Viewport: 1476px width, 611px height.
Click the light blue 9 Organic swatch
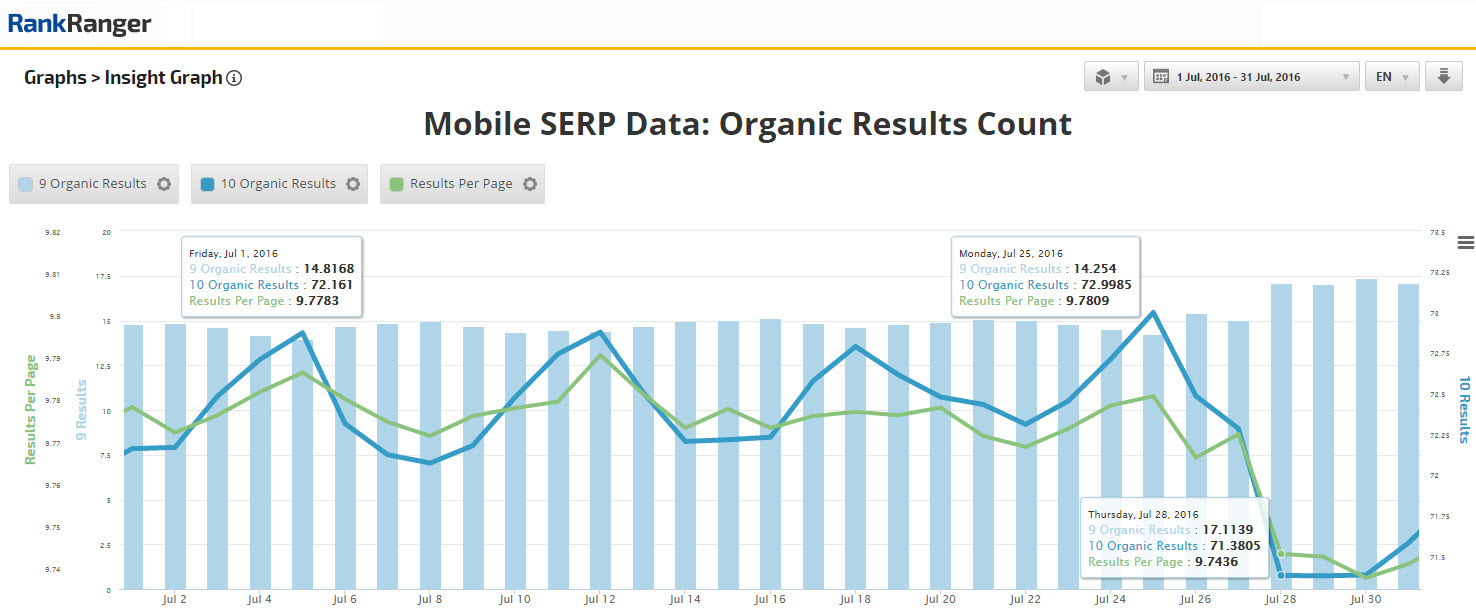point(26,184)
